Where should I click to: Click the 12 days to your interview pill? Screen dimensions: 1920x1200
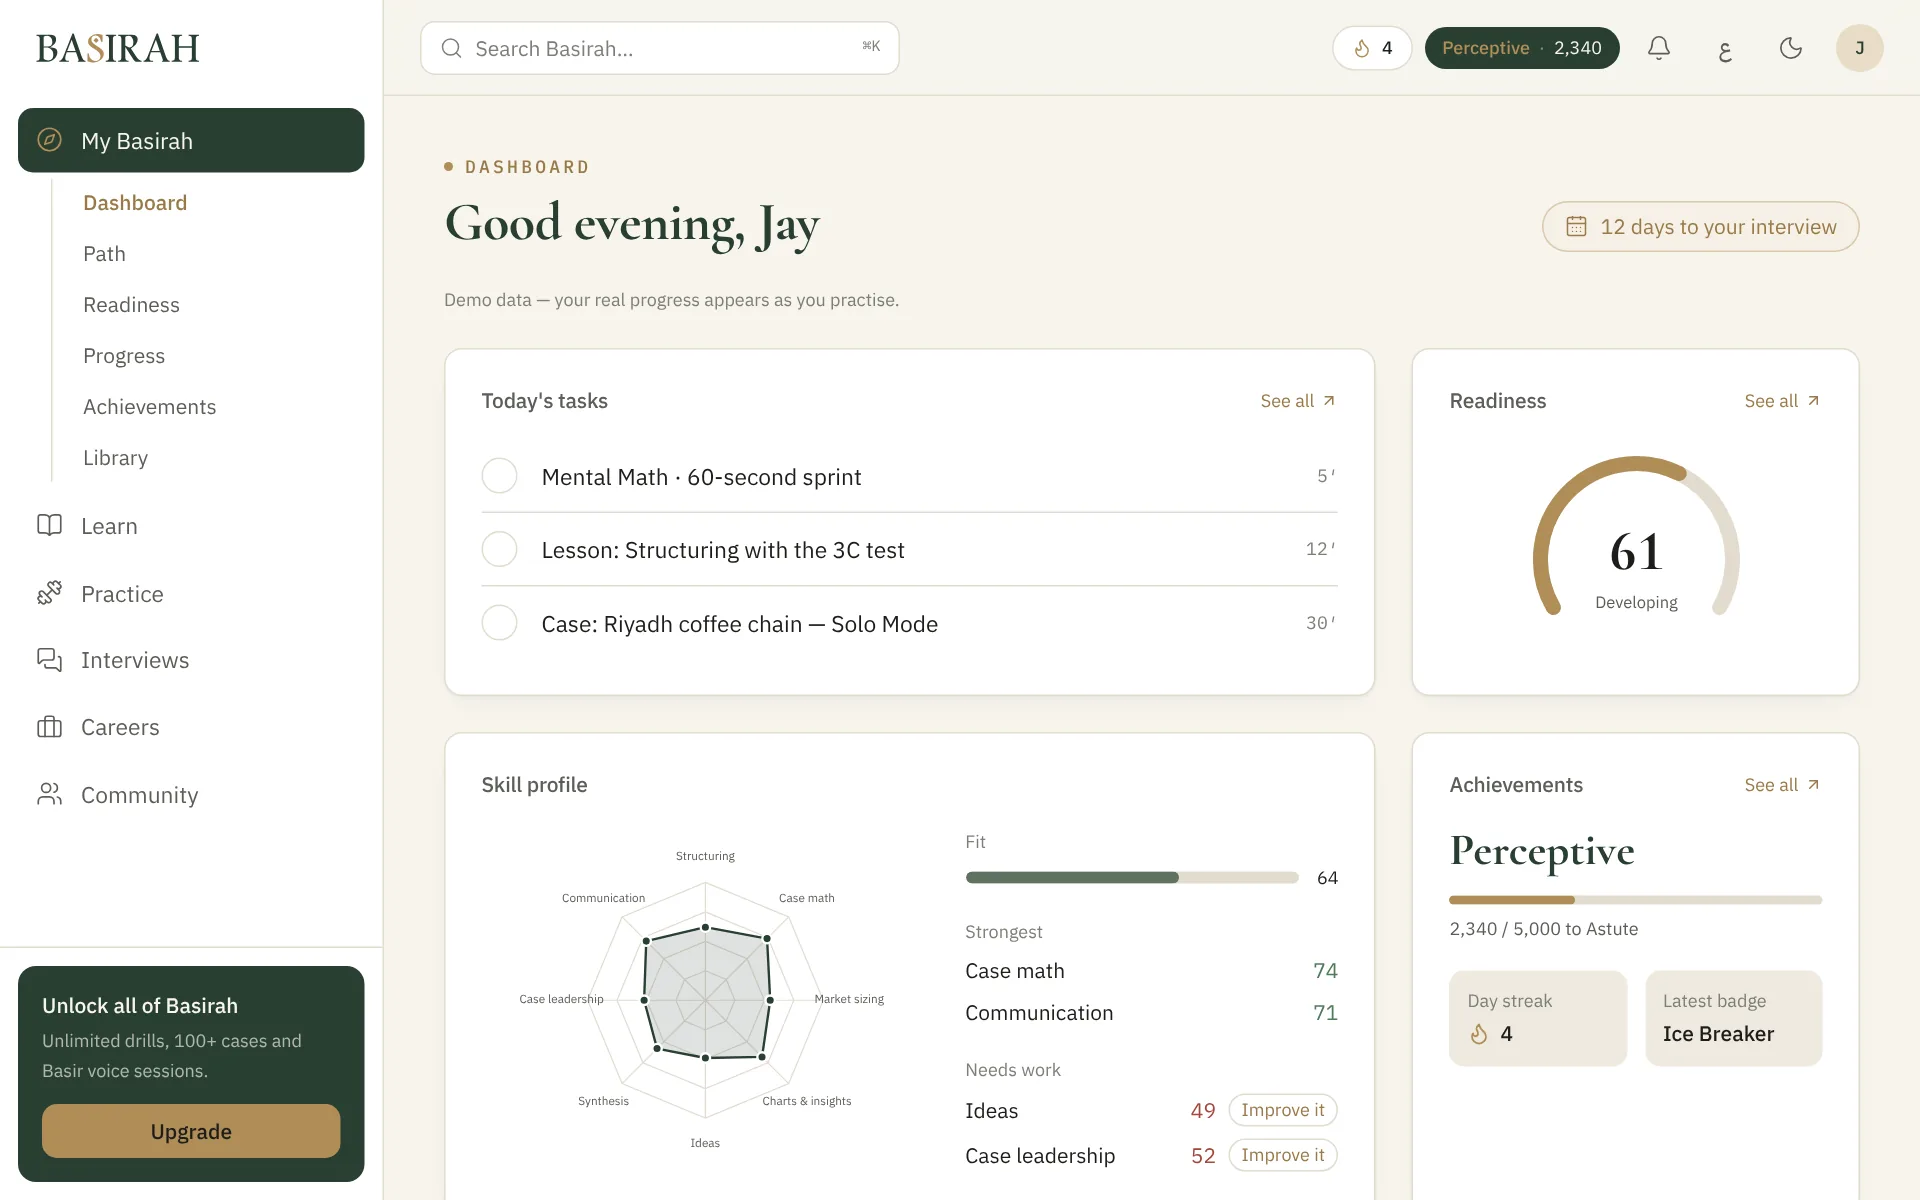coord(1700,226)
